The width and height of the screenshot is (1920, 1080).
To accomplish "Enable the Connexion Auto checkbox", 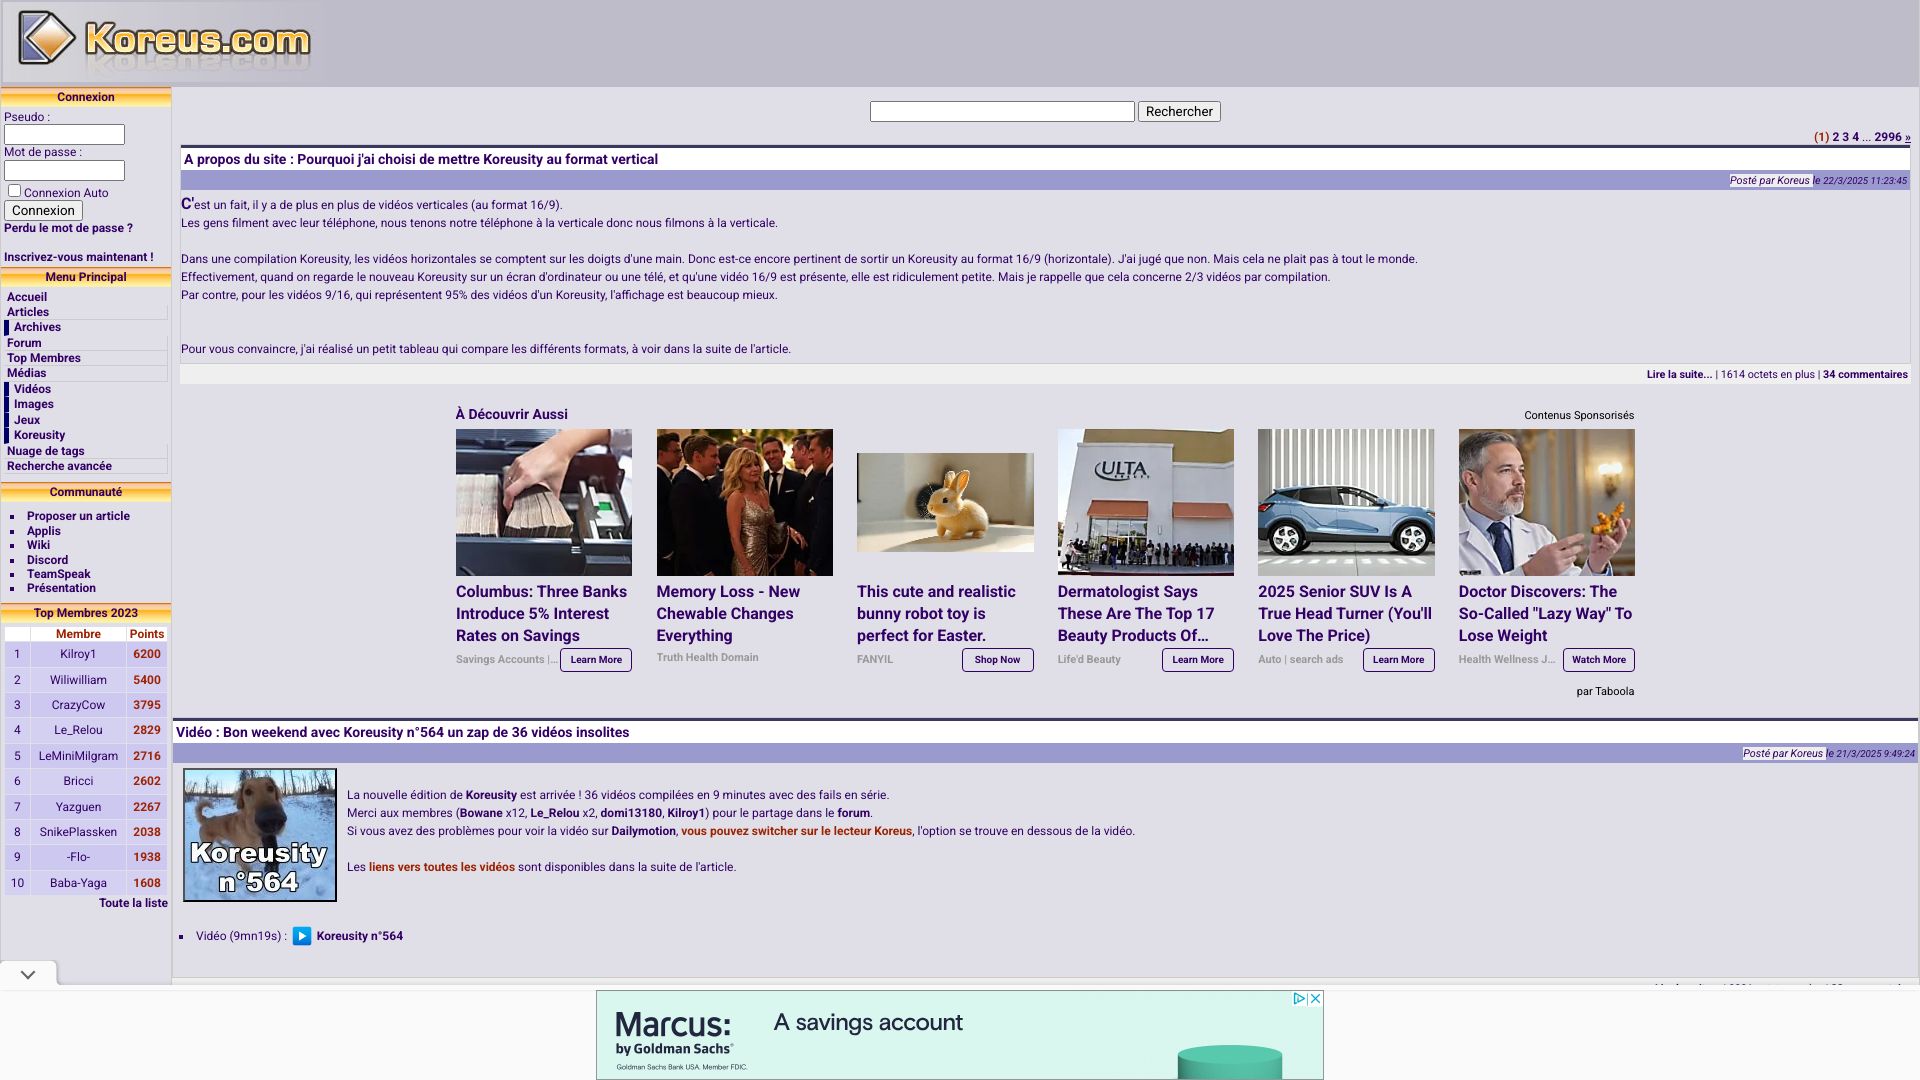I will point(15,191).
